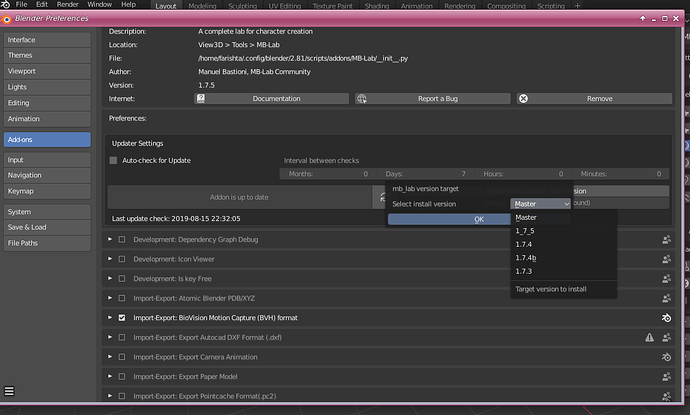Click the globe icon on Report a Bug
The image size is (690, 415).
(x=362, y=99)
